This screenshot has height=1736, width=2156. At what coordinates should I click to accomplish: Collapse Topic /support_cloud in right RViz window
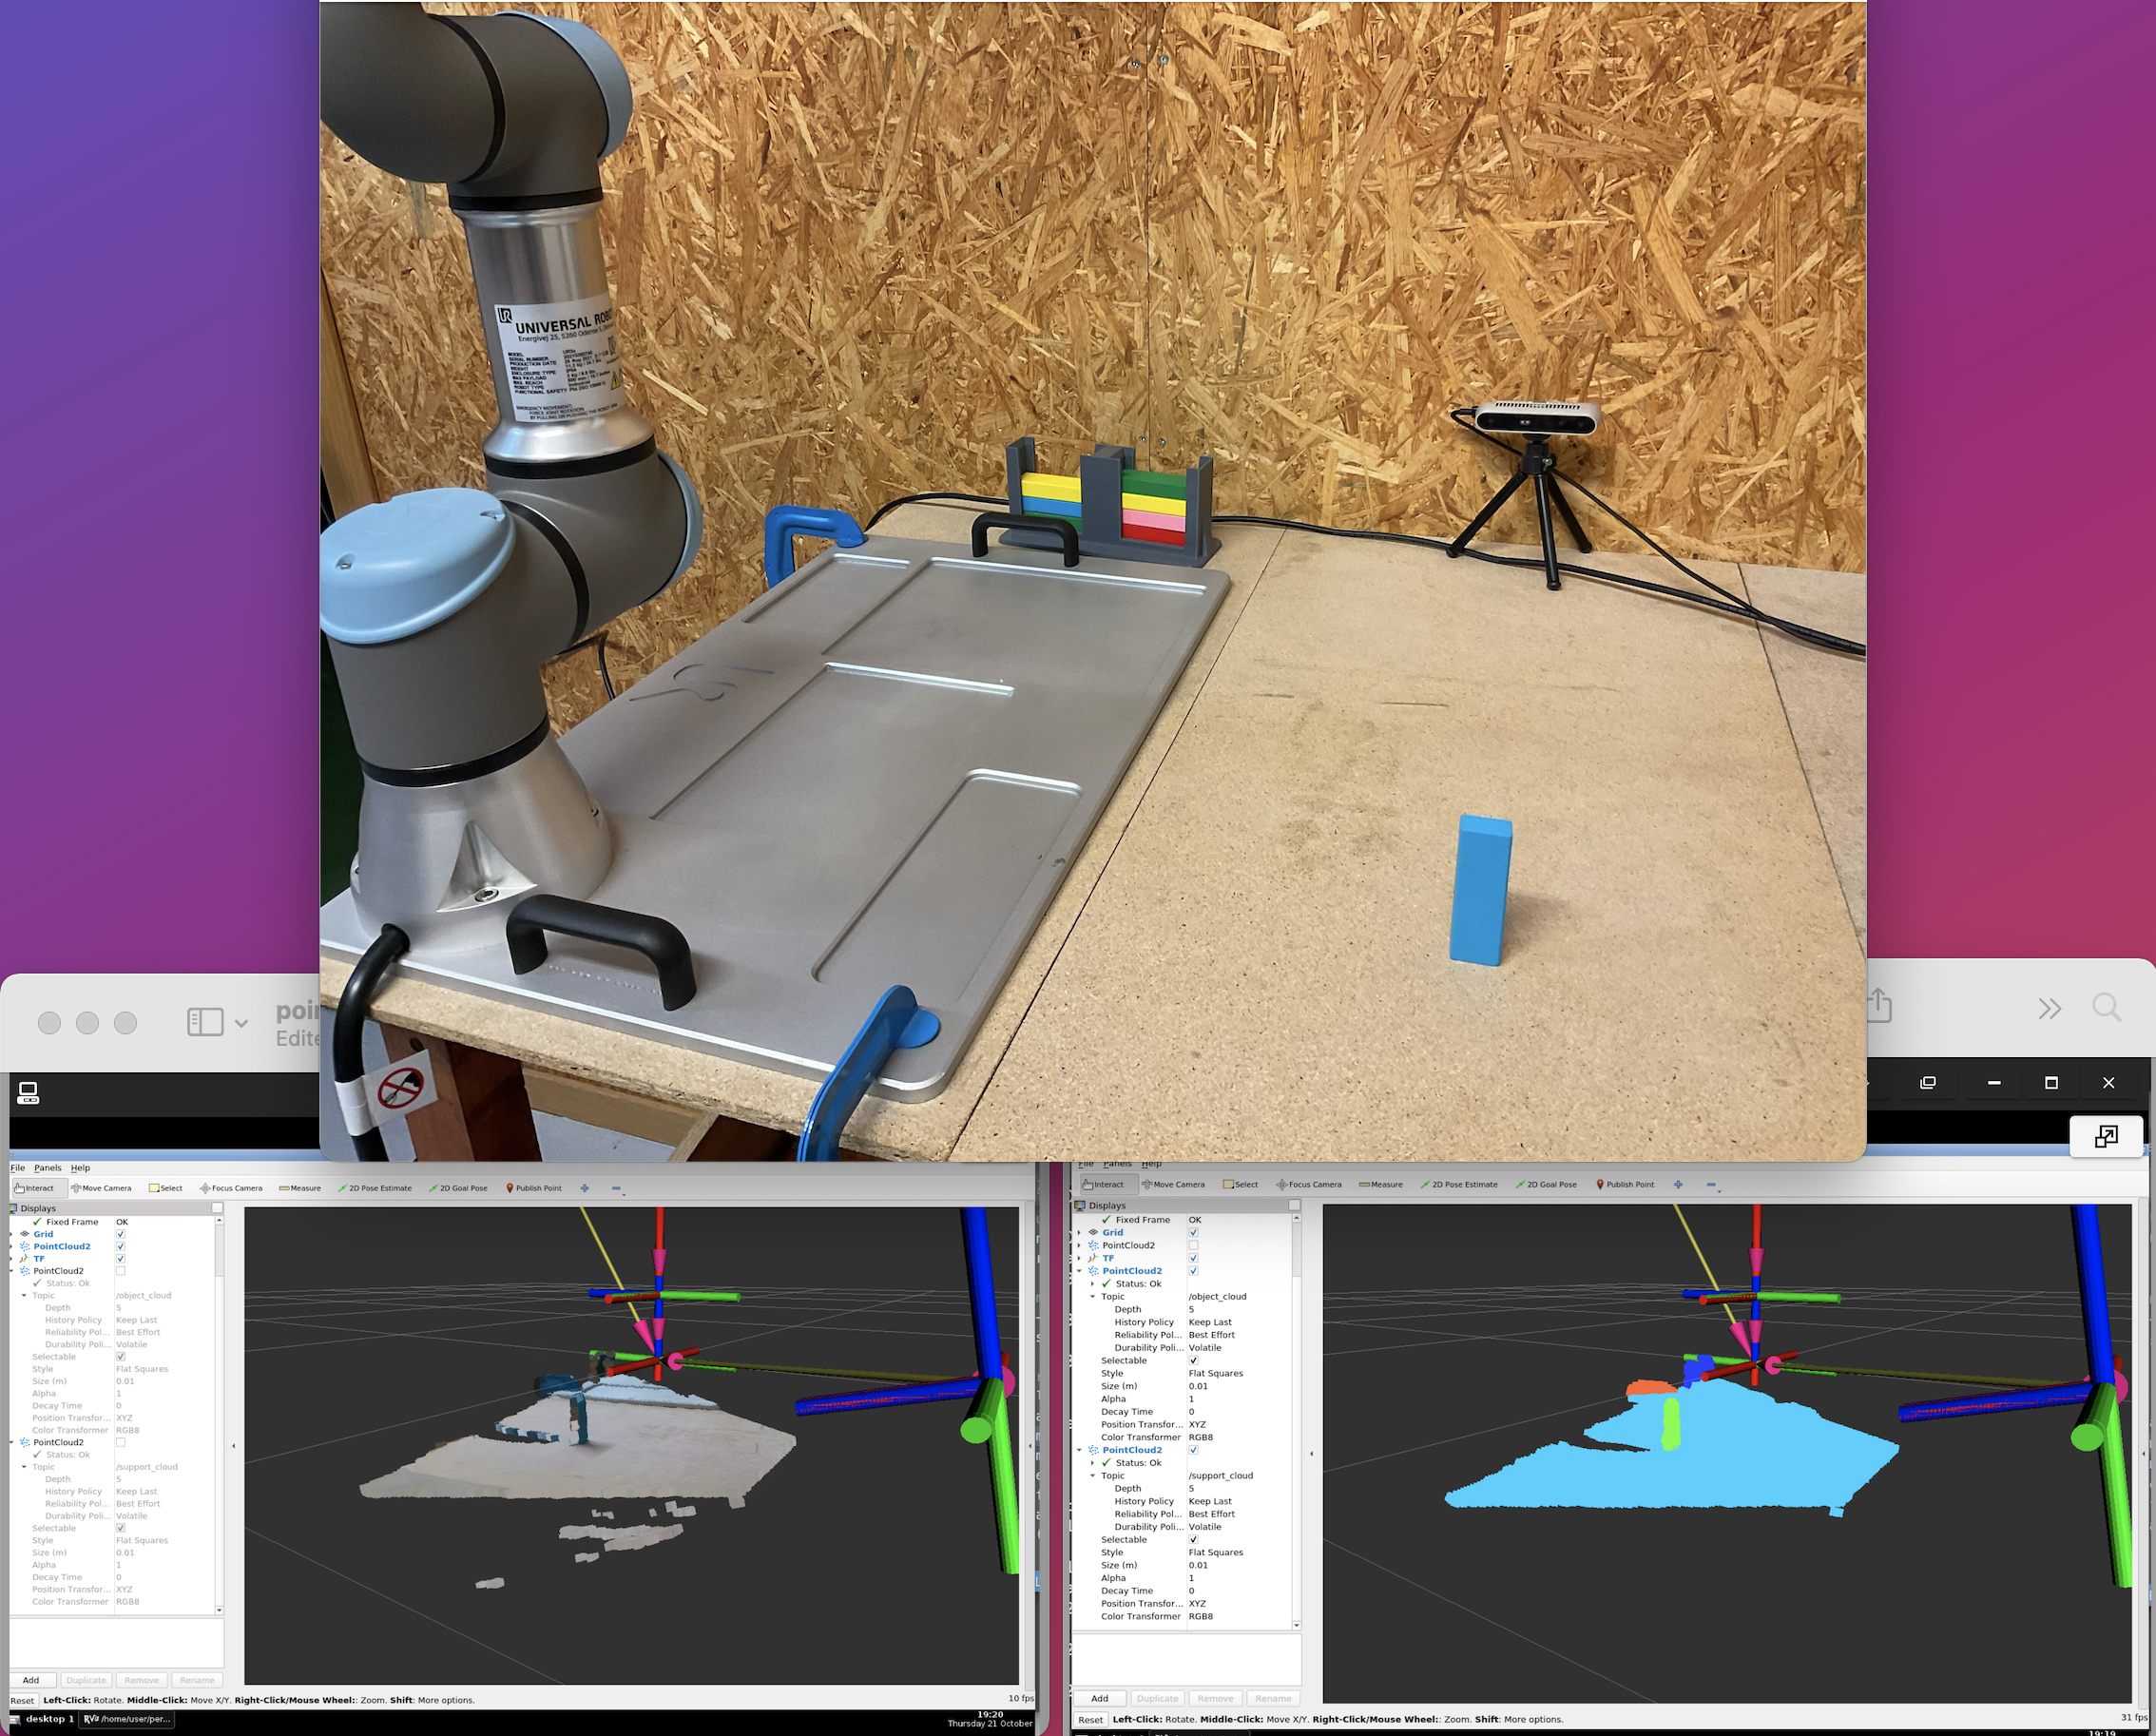tap(1092, 1475)
